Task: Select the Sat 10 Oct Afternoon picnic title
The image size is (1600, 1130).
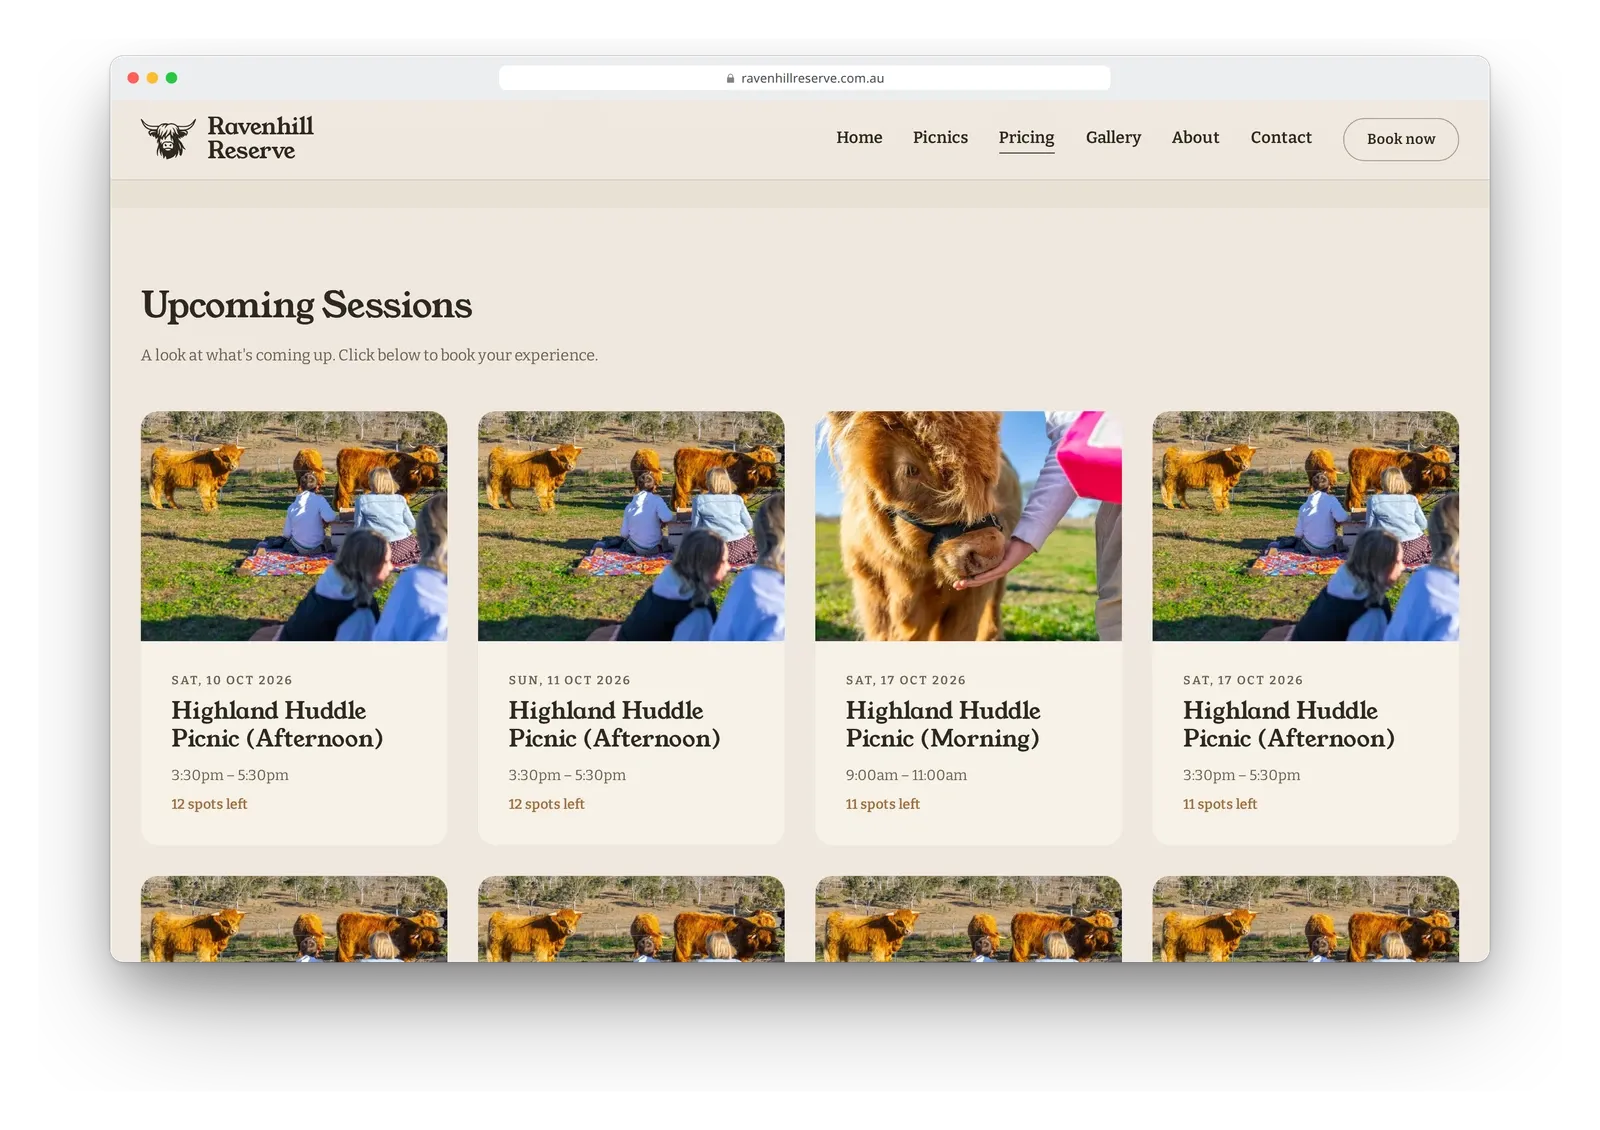Action: (277, 724)
